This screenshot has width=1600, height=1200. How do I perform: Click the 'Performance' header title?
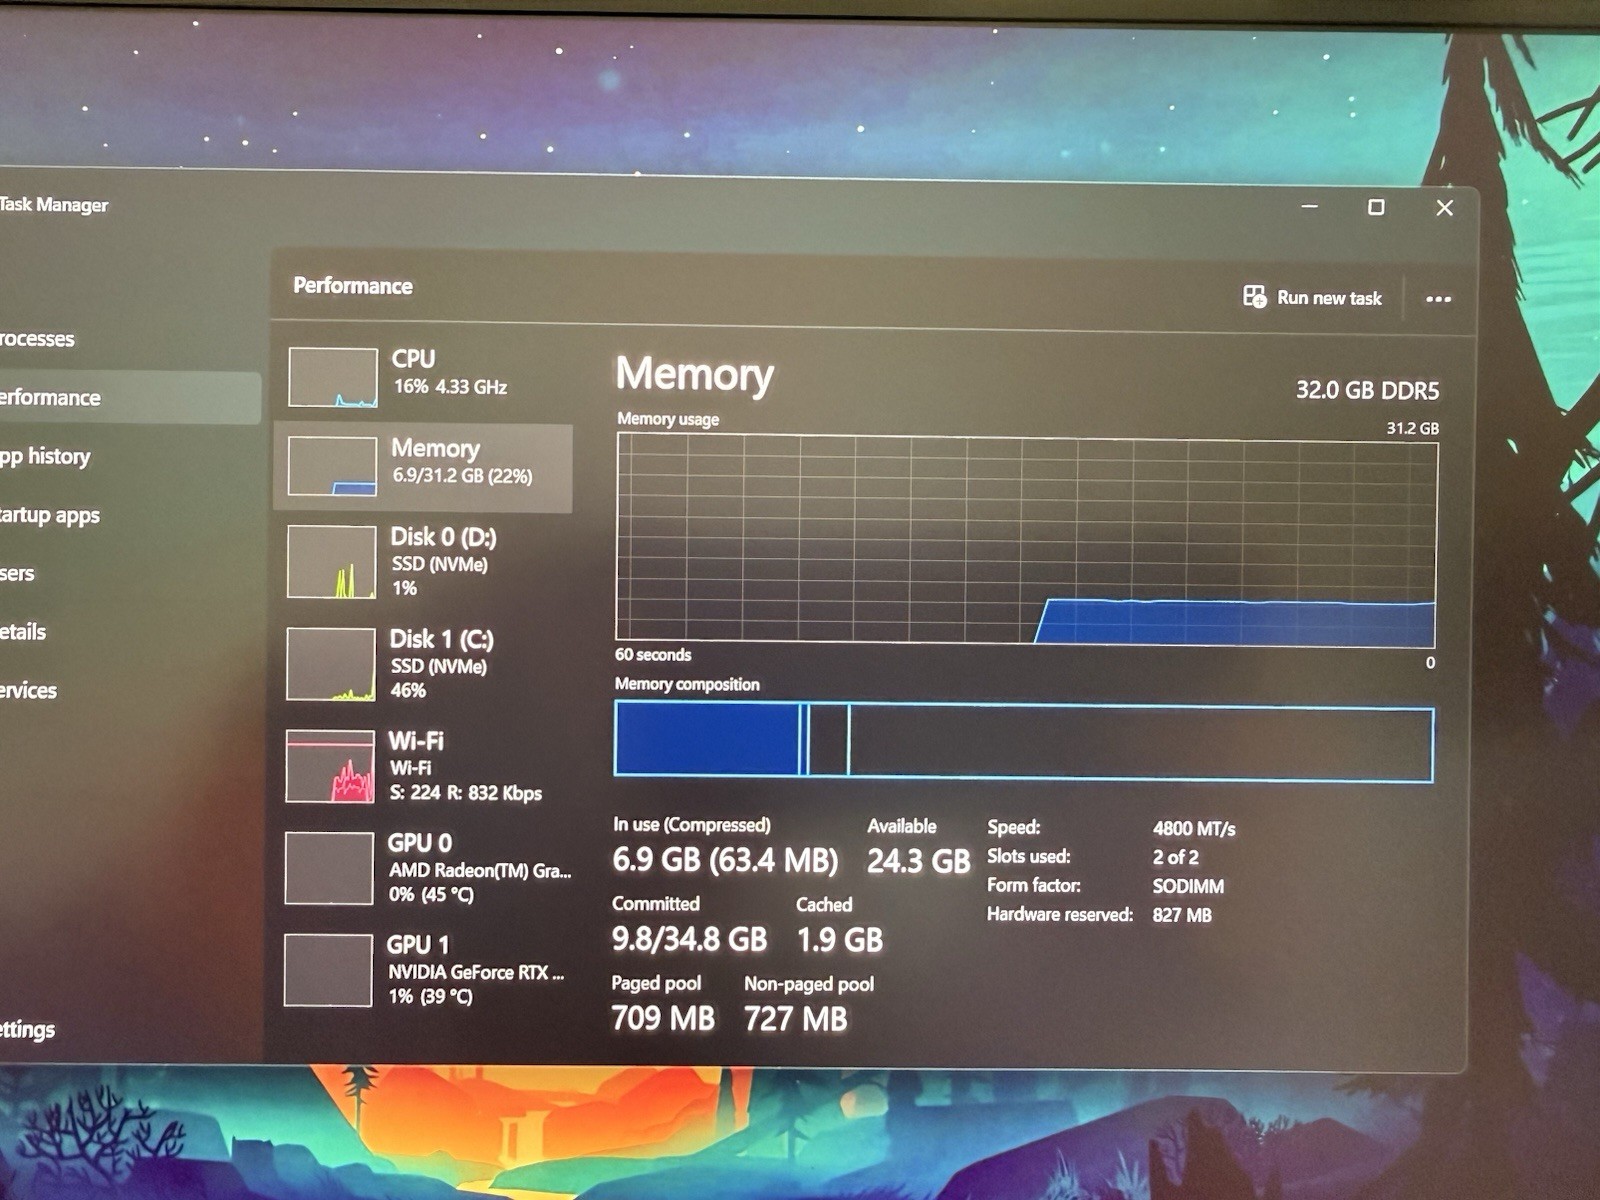point(353,286)
